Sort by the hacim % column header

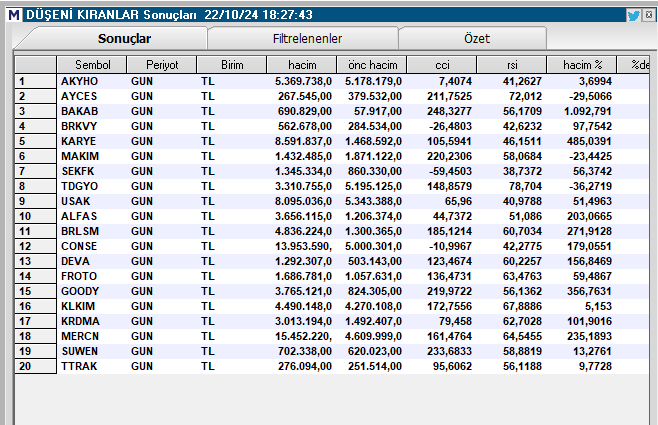pyautogui.click(x=582, y=65)
